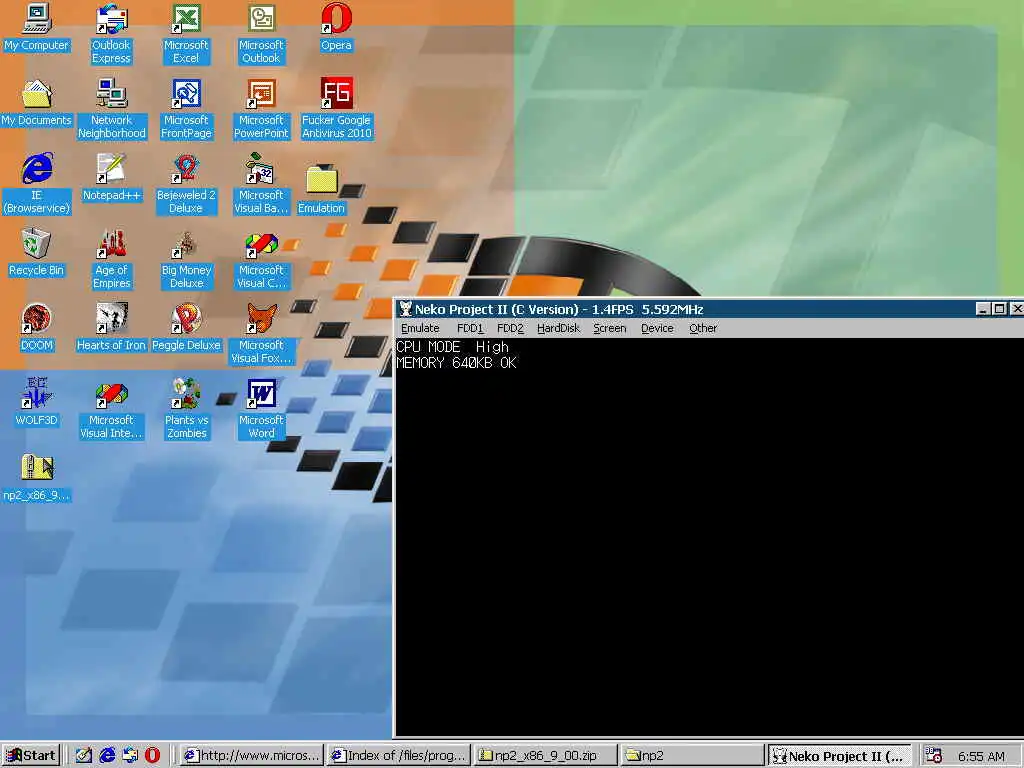
Task: Select the Opera desktop shortcut
Action: coord(336,28)
